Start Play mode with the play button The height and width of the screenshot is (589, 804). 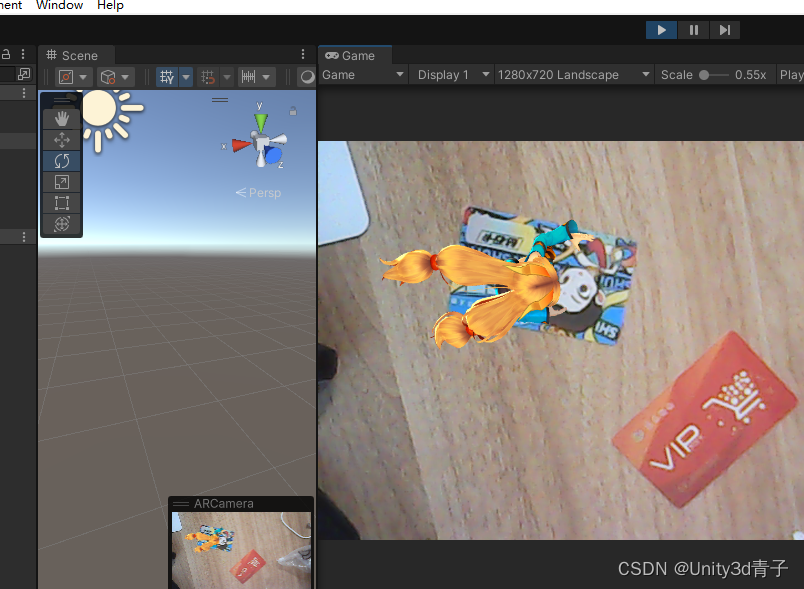click(x=661, y=30)
